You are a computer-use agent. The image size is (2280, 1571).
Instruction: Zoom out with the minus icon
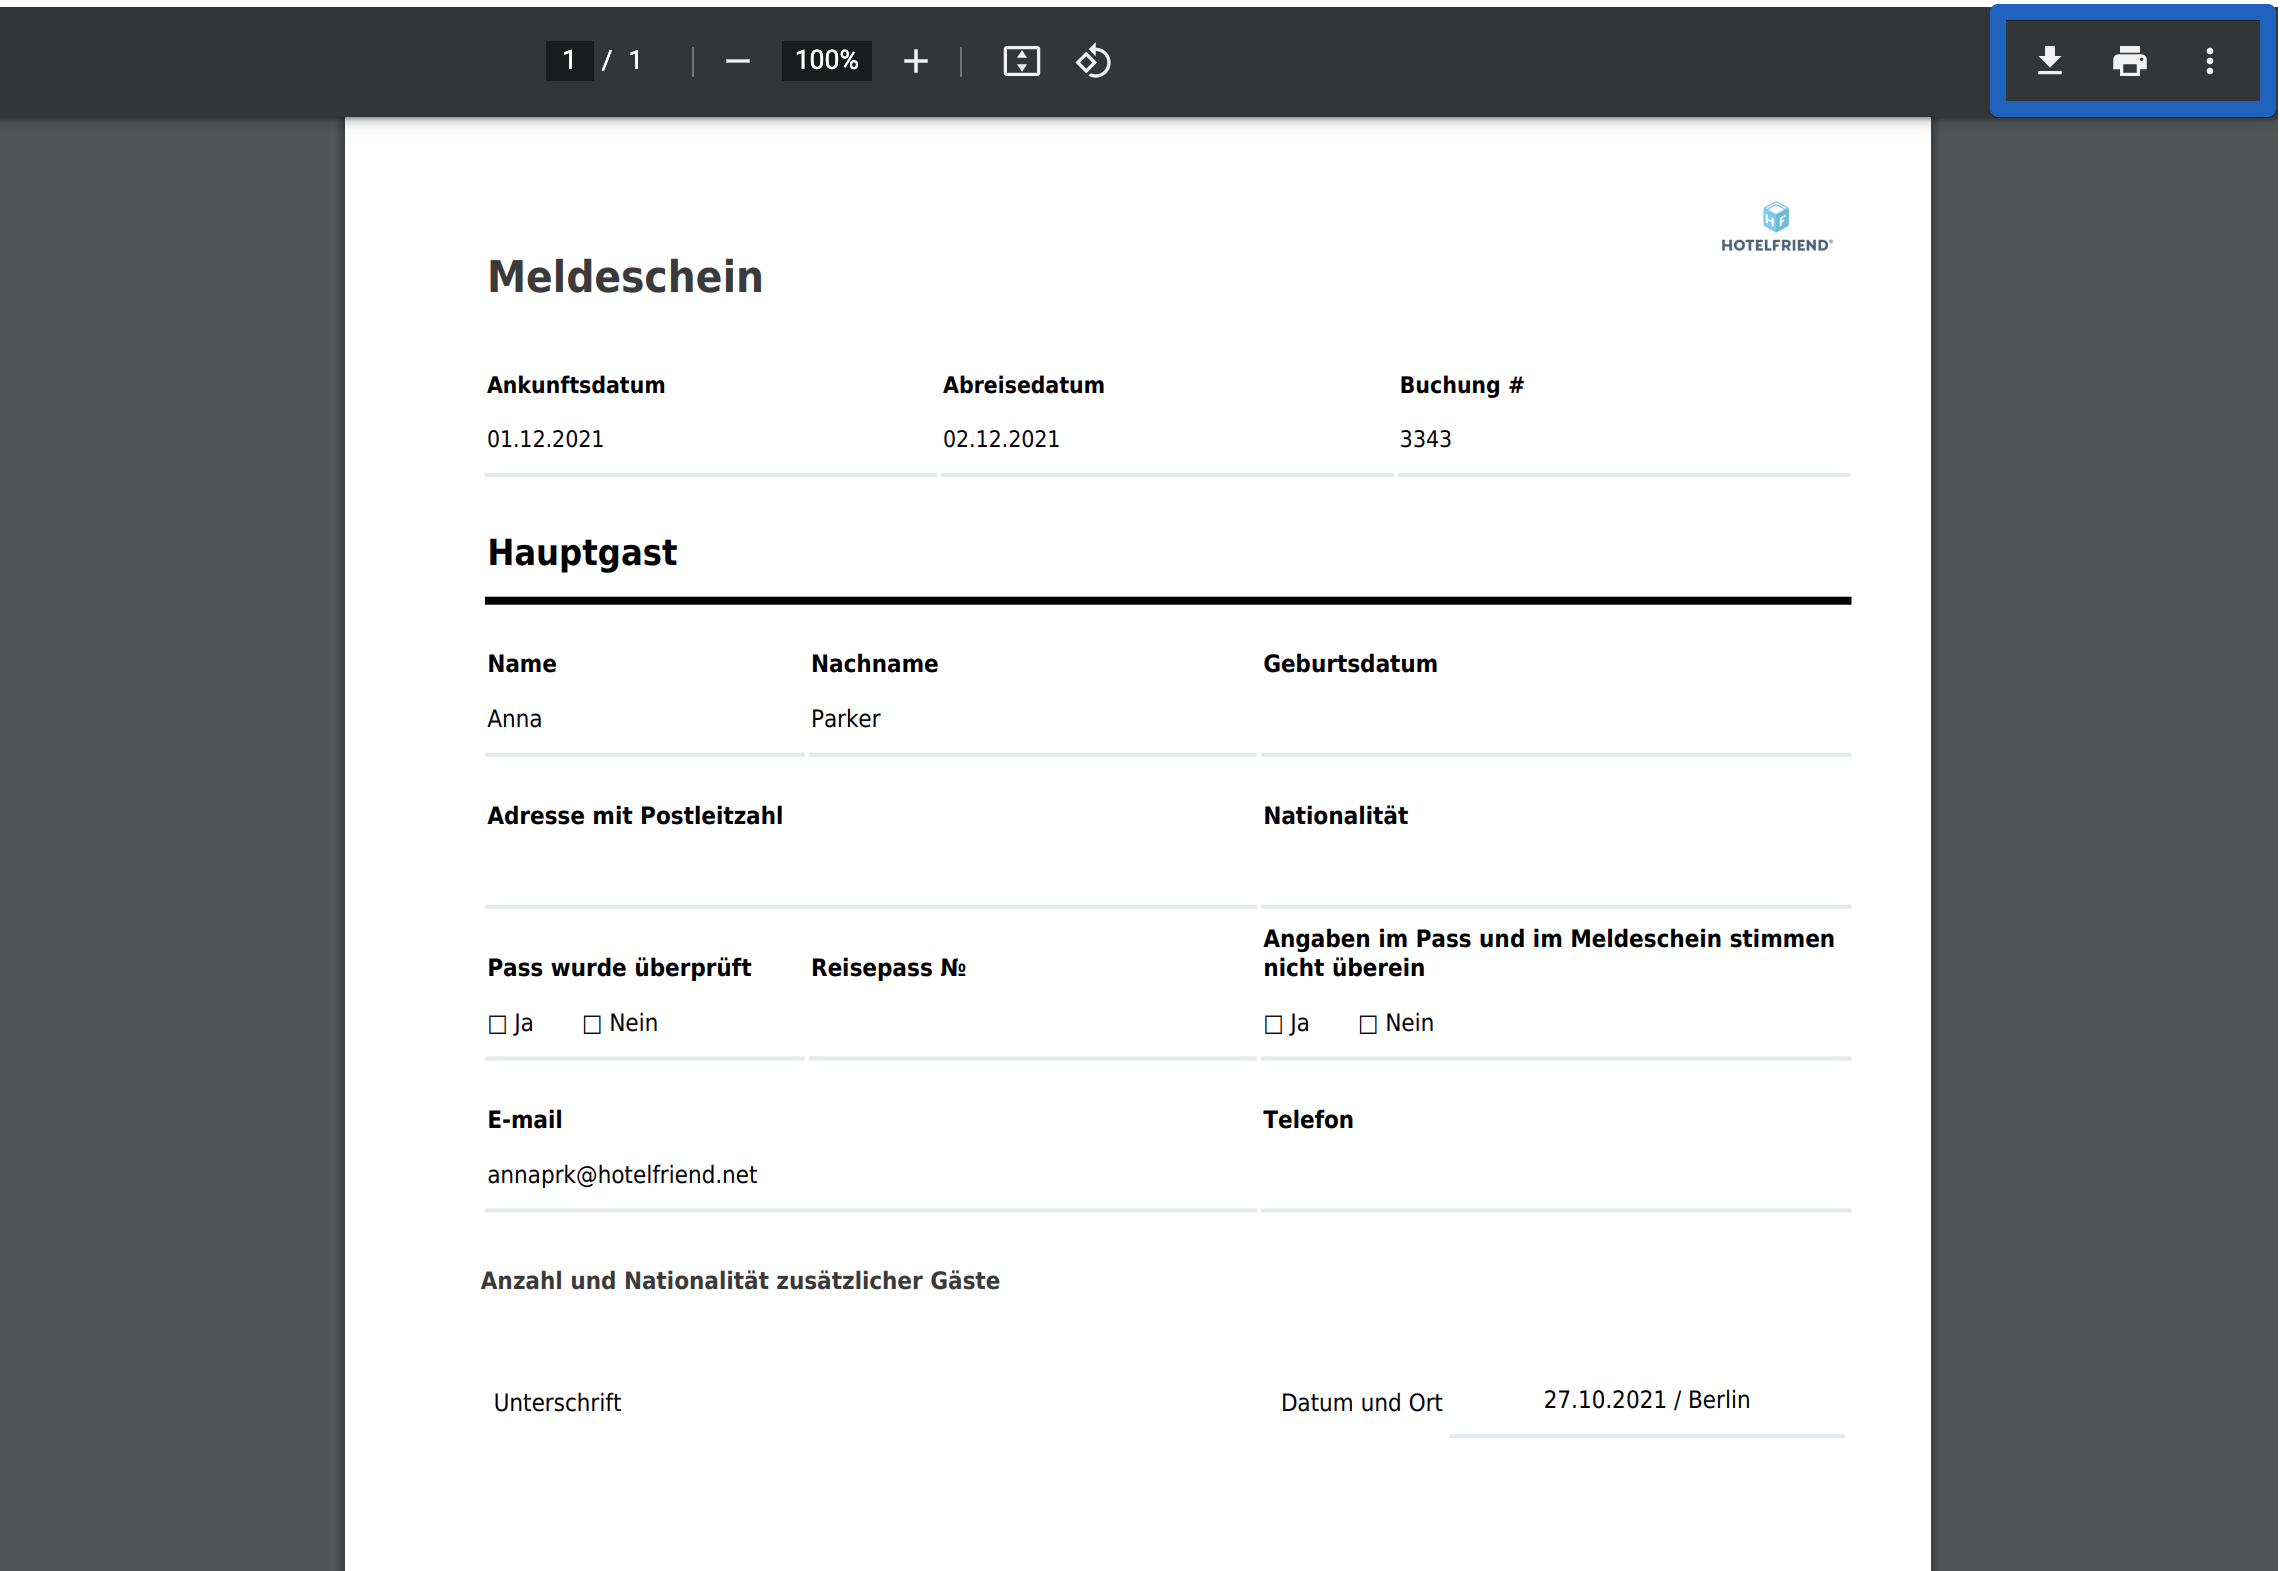pos(737,61)
